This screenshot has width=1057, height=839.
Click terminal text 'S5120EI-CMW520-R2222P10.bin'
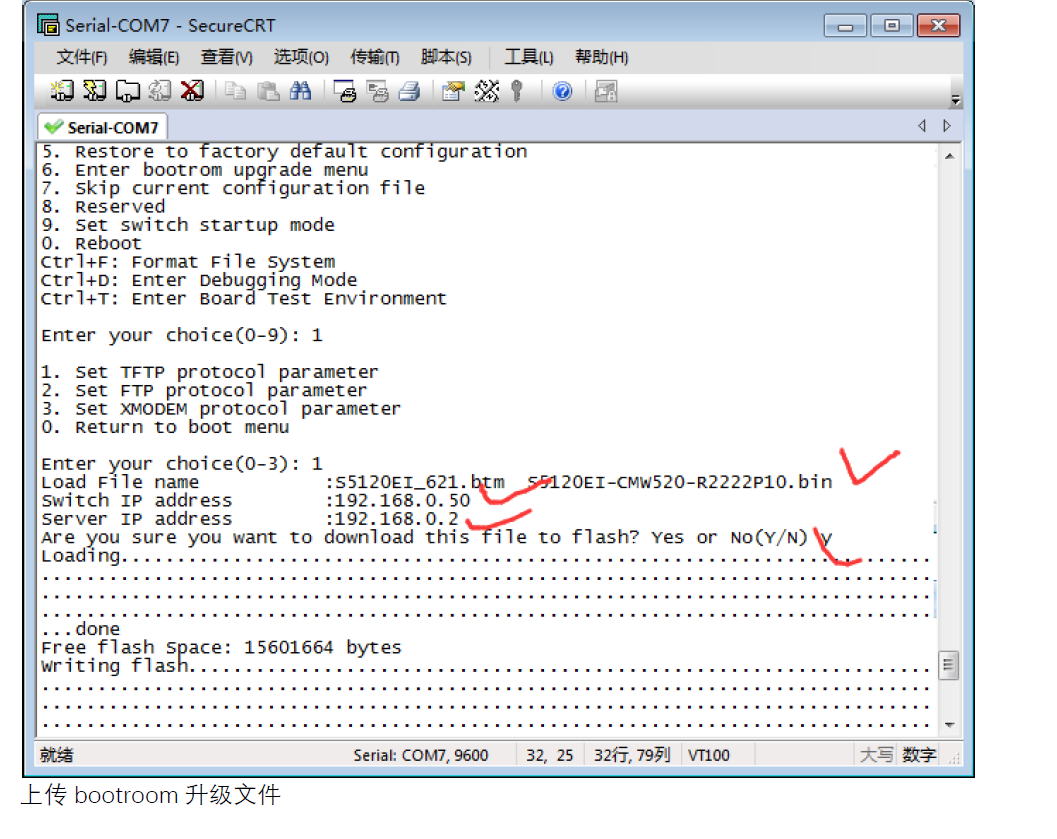(x=680, y=482)
